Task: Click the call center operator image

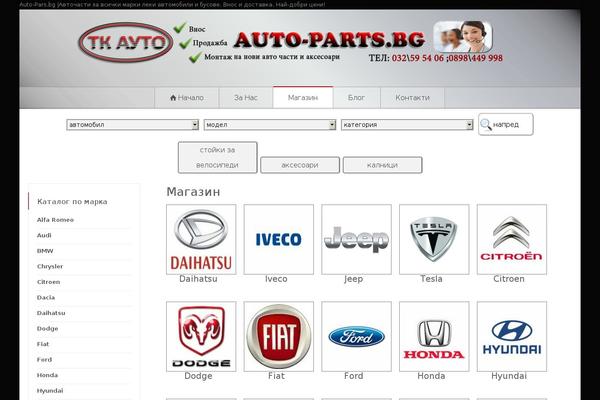Action: click(x=463, y=36)
